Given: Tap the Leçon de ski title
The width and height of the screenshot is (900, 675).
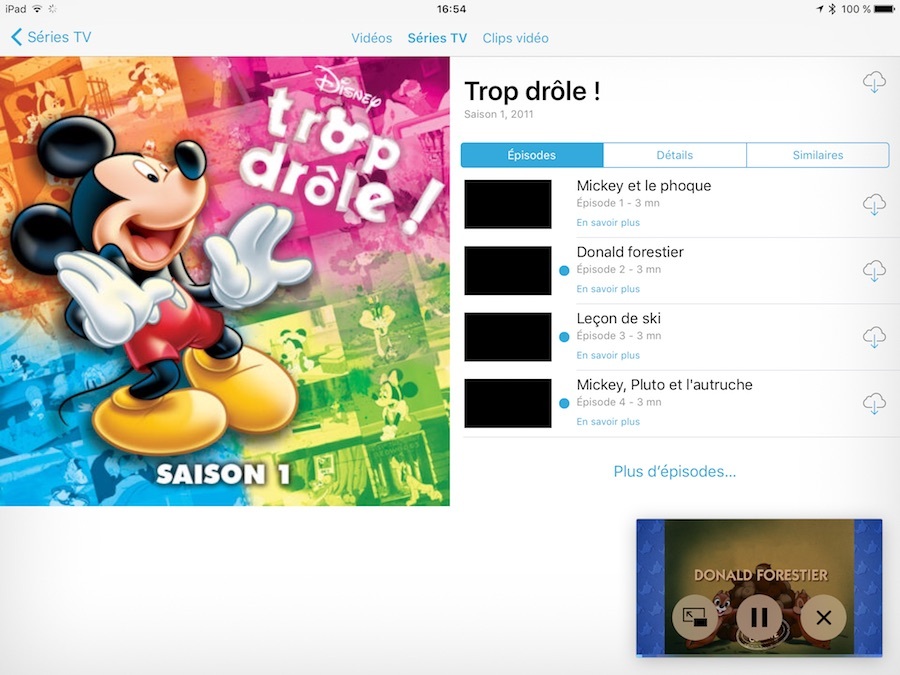Looking at the screenshot, I should tap(619, 319).
